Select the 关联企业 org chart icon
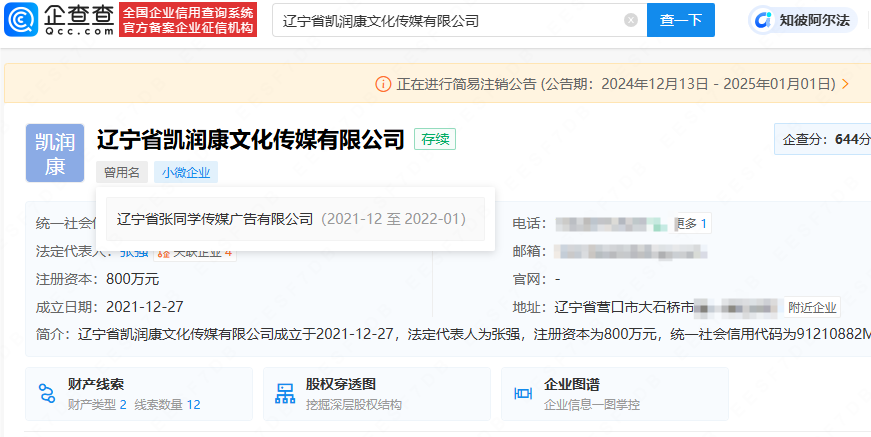The image size is (871, 437). (x=163, y=253)
